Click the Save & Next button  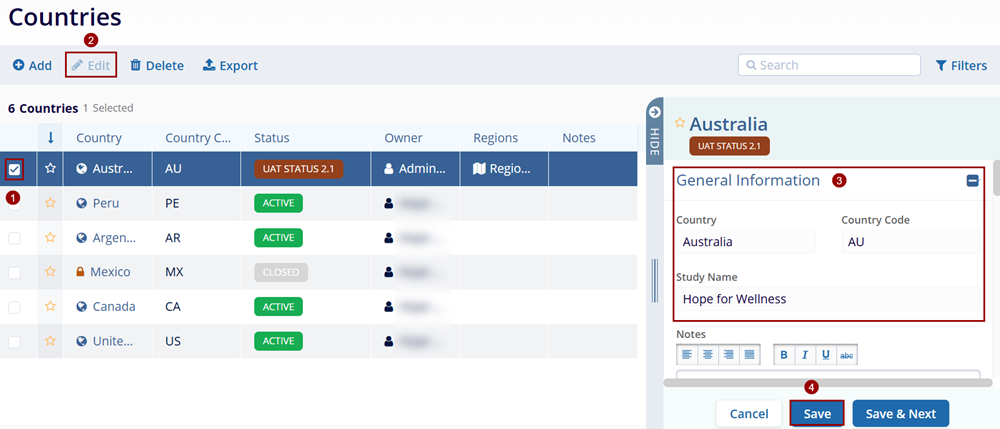tap(900, 414)
